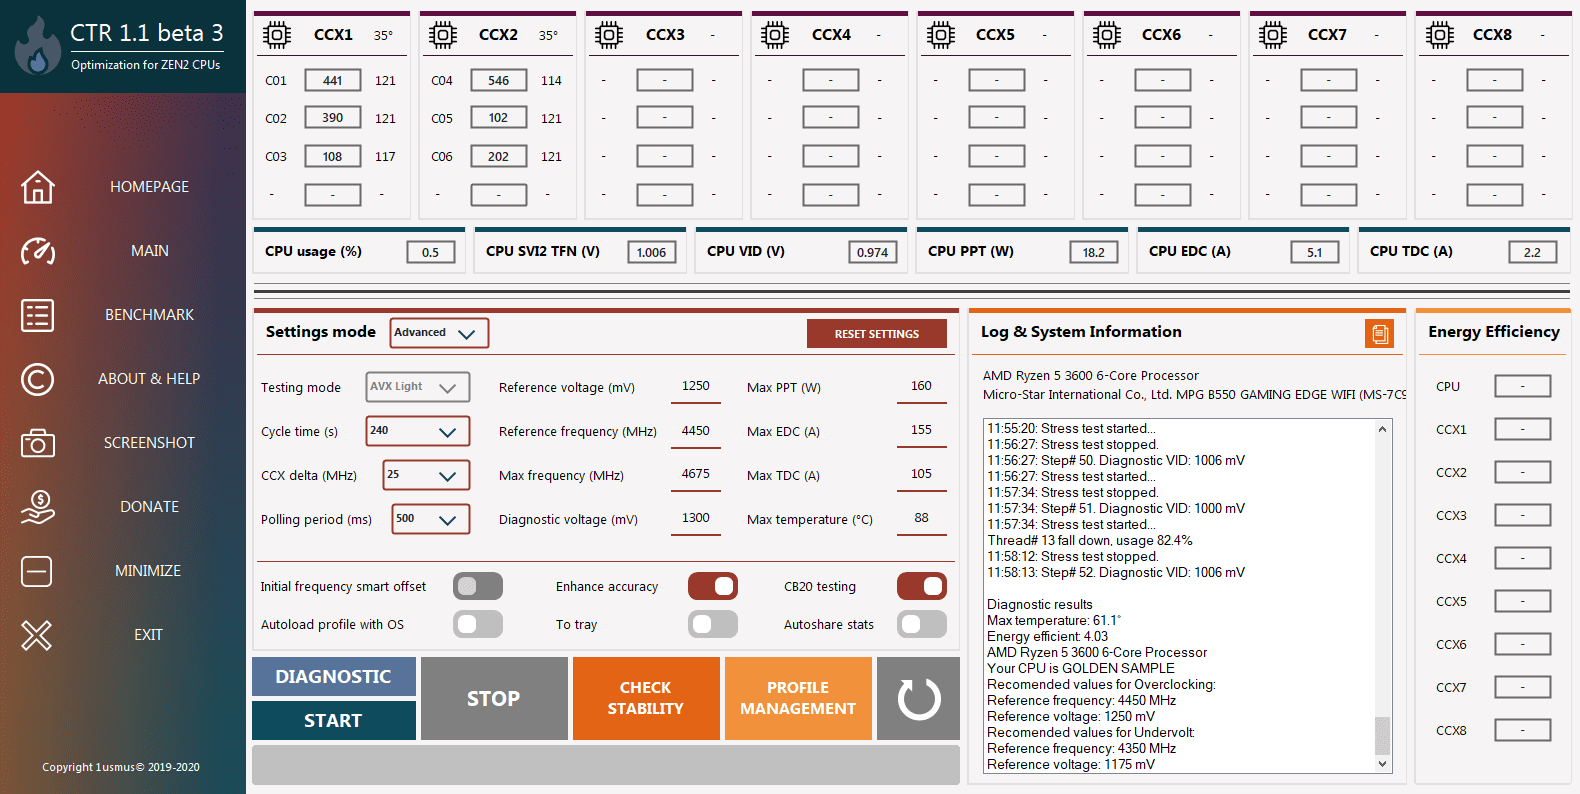Click the gray progress bar below buttons

point(606,765)
